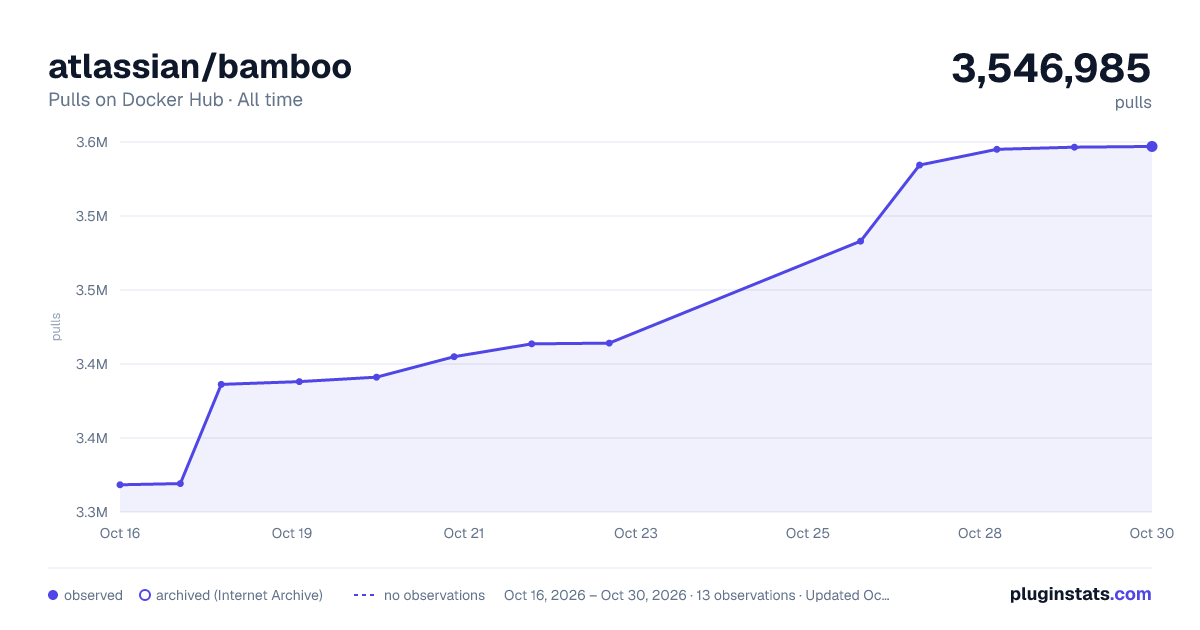
Task: Click the data point at the top of the first steep rise
Action: click(x=221, y=384)
